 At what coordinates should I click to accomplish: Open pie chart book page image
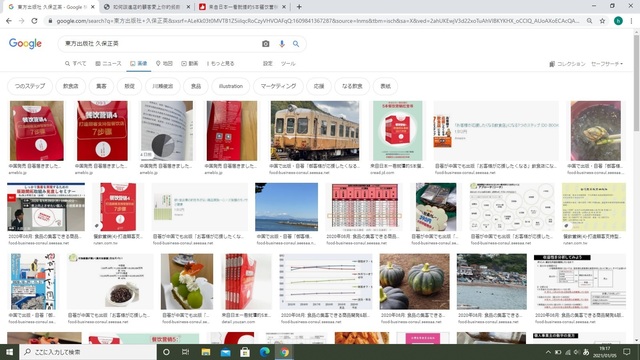coord(167,131)
